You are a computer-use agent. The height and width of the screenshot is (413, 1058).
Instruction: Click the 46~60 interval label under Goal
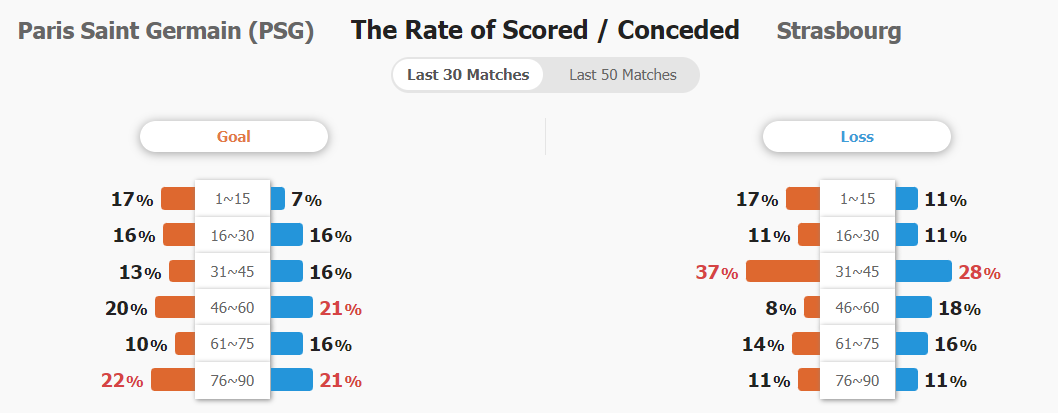pyautogui.click(x=233, y=307)
